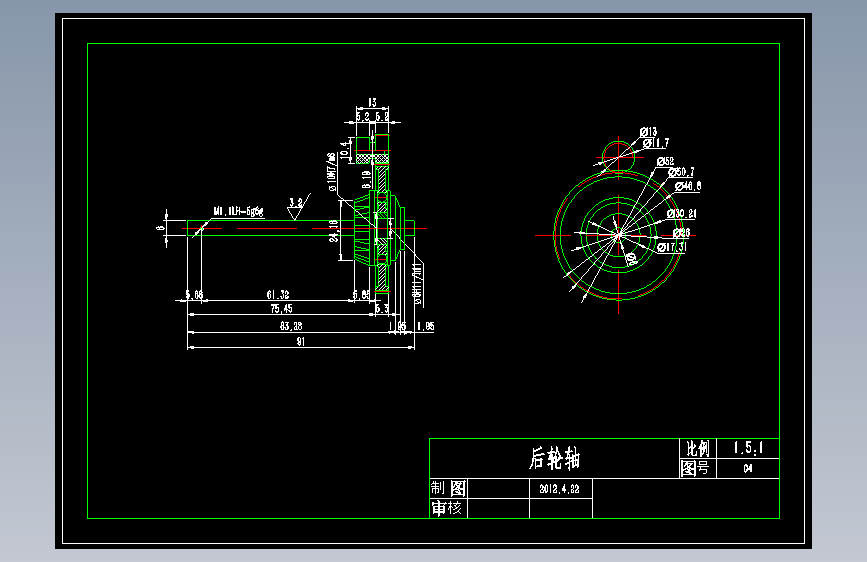Image resolution: width=867 pixels, height=562 pixels.
Task: Select the Ø46.8 diameter label
Action: (688, 186)
